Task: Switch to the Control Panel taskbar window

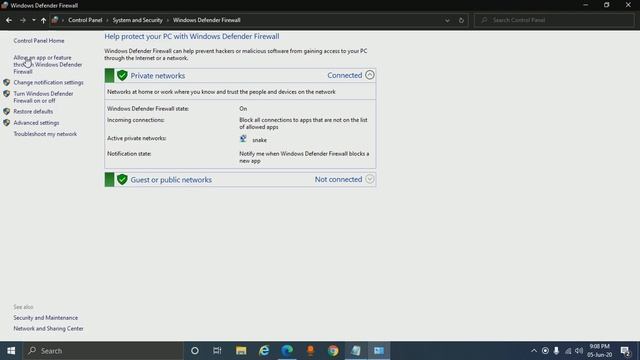Action: tap(379, 351)
